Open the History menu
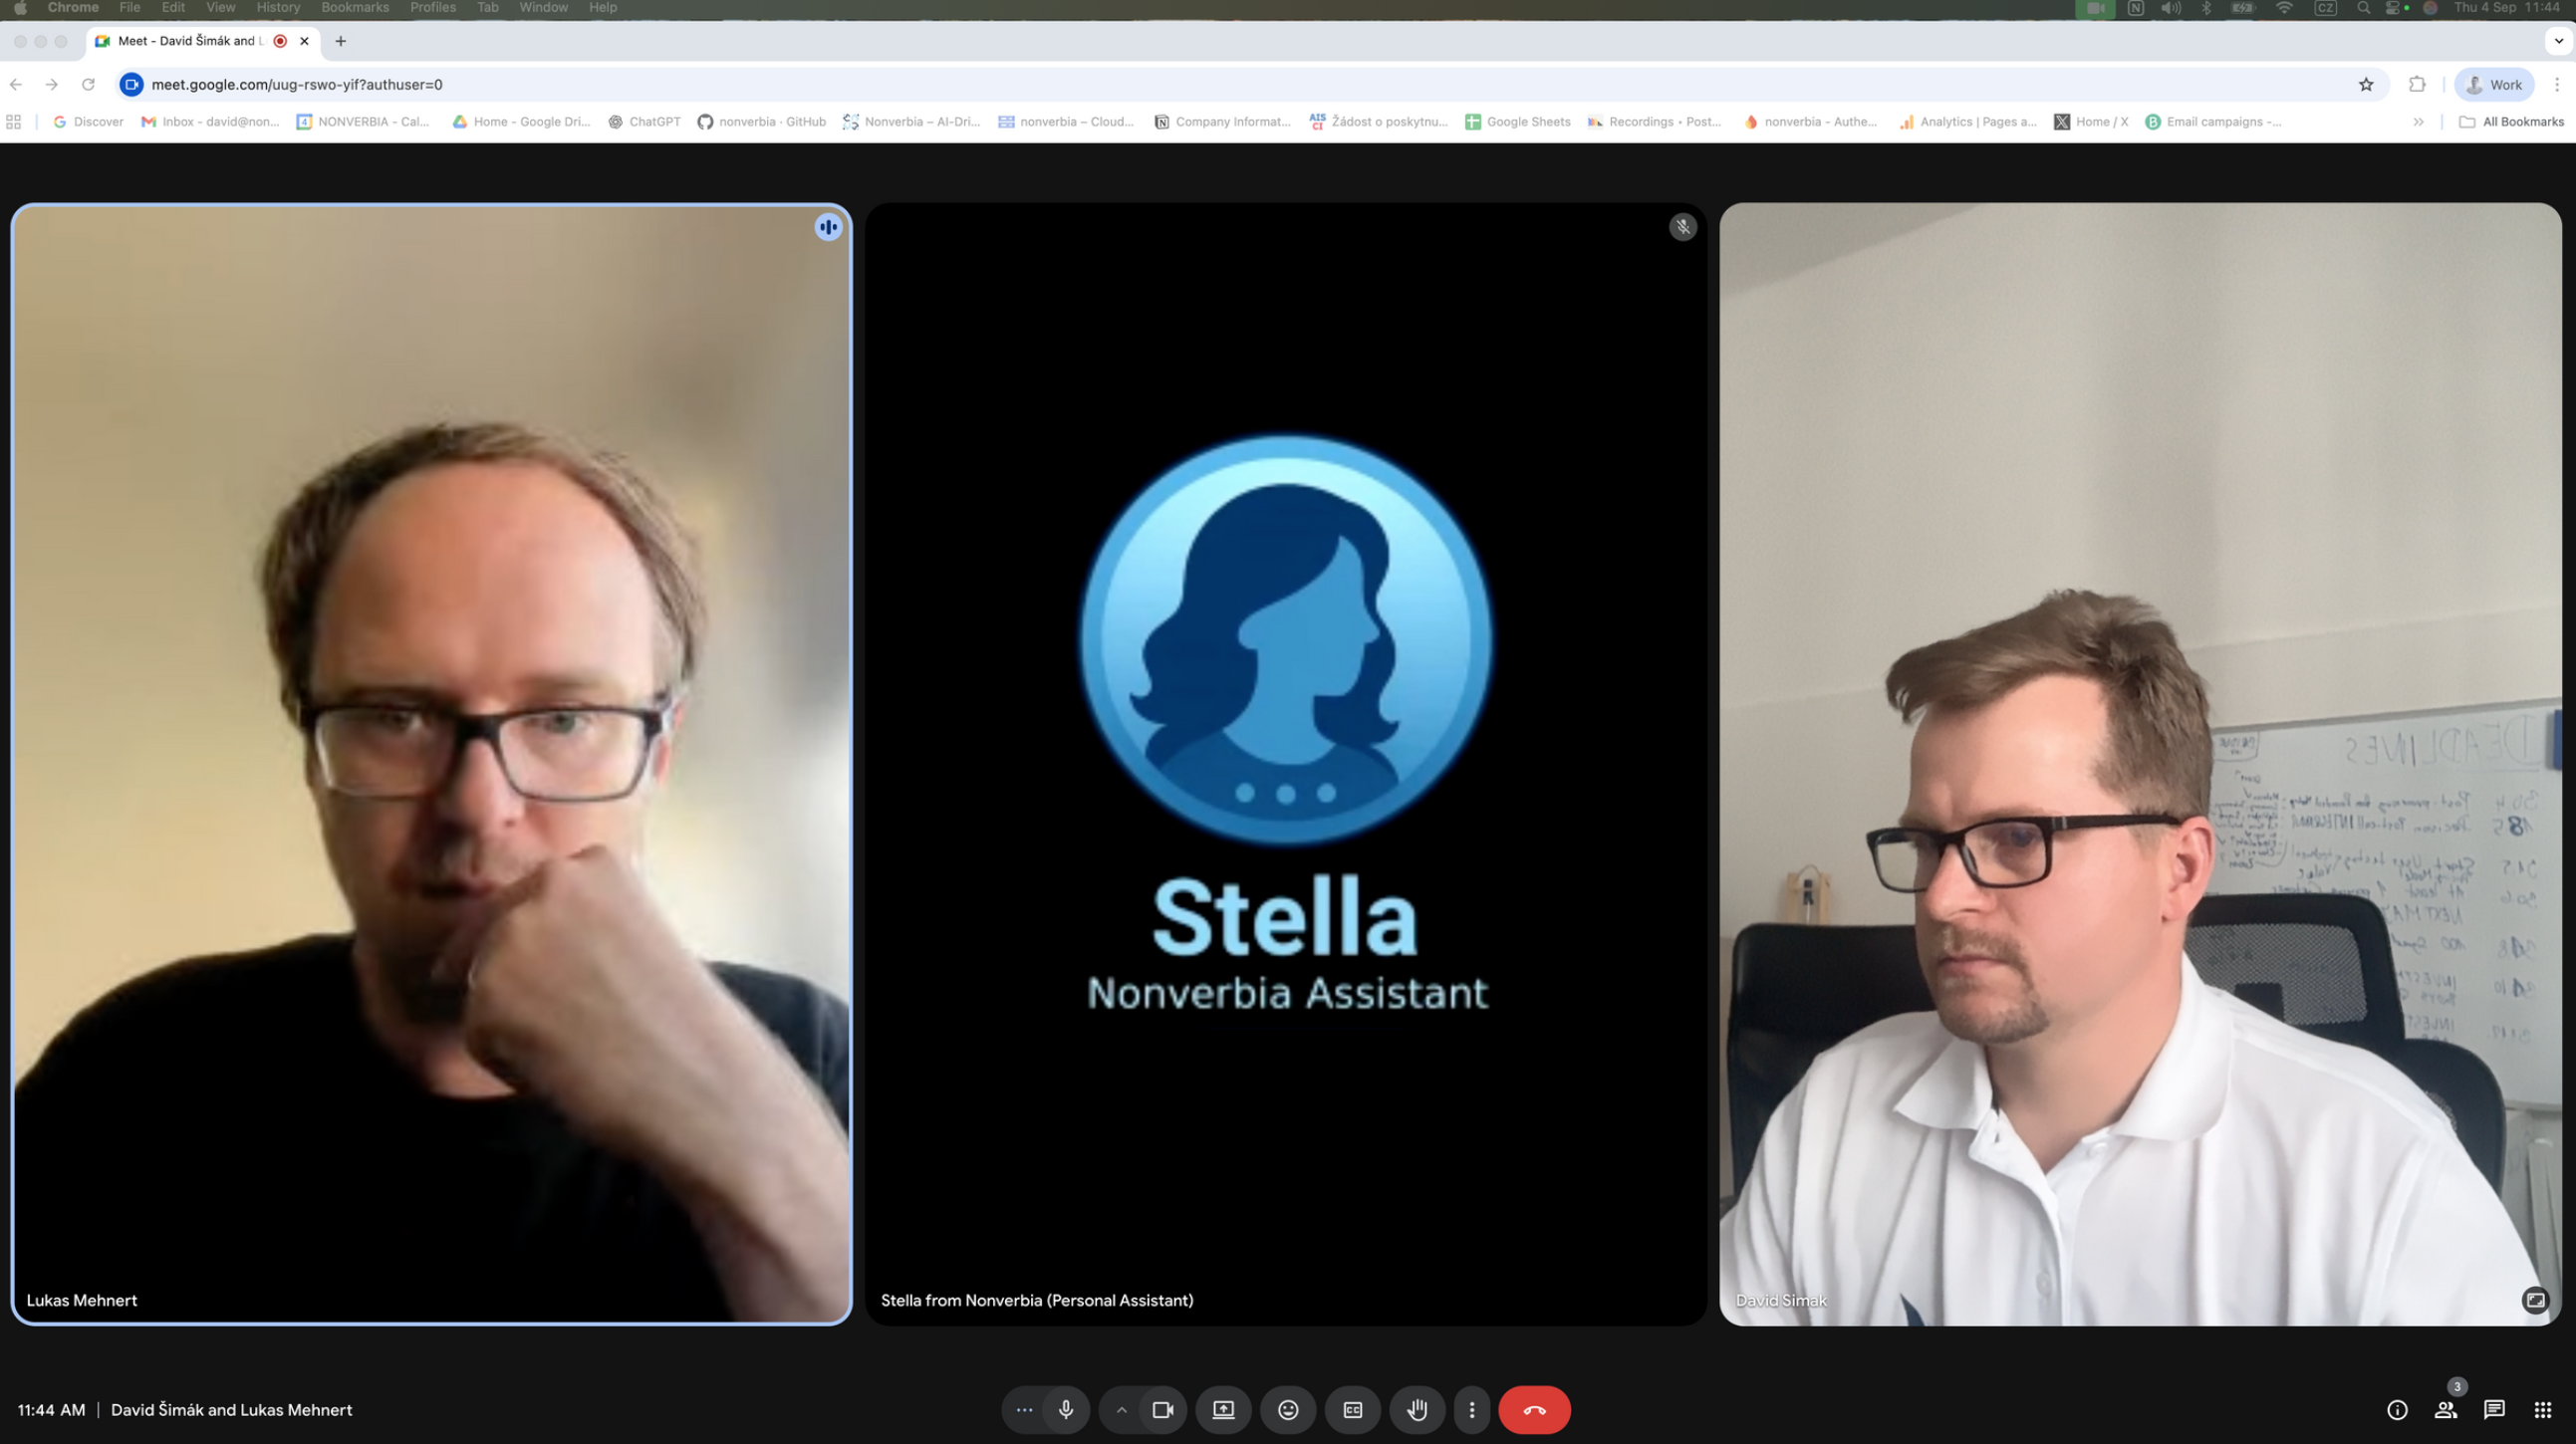The image size is (2576, 1444). tap(277, 7)
